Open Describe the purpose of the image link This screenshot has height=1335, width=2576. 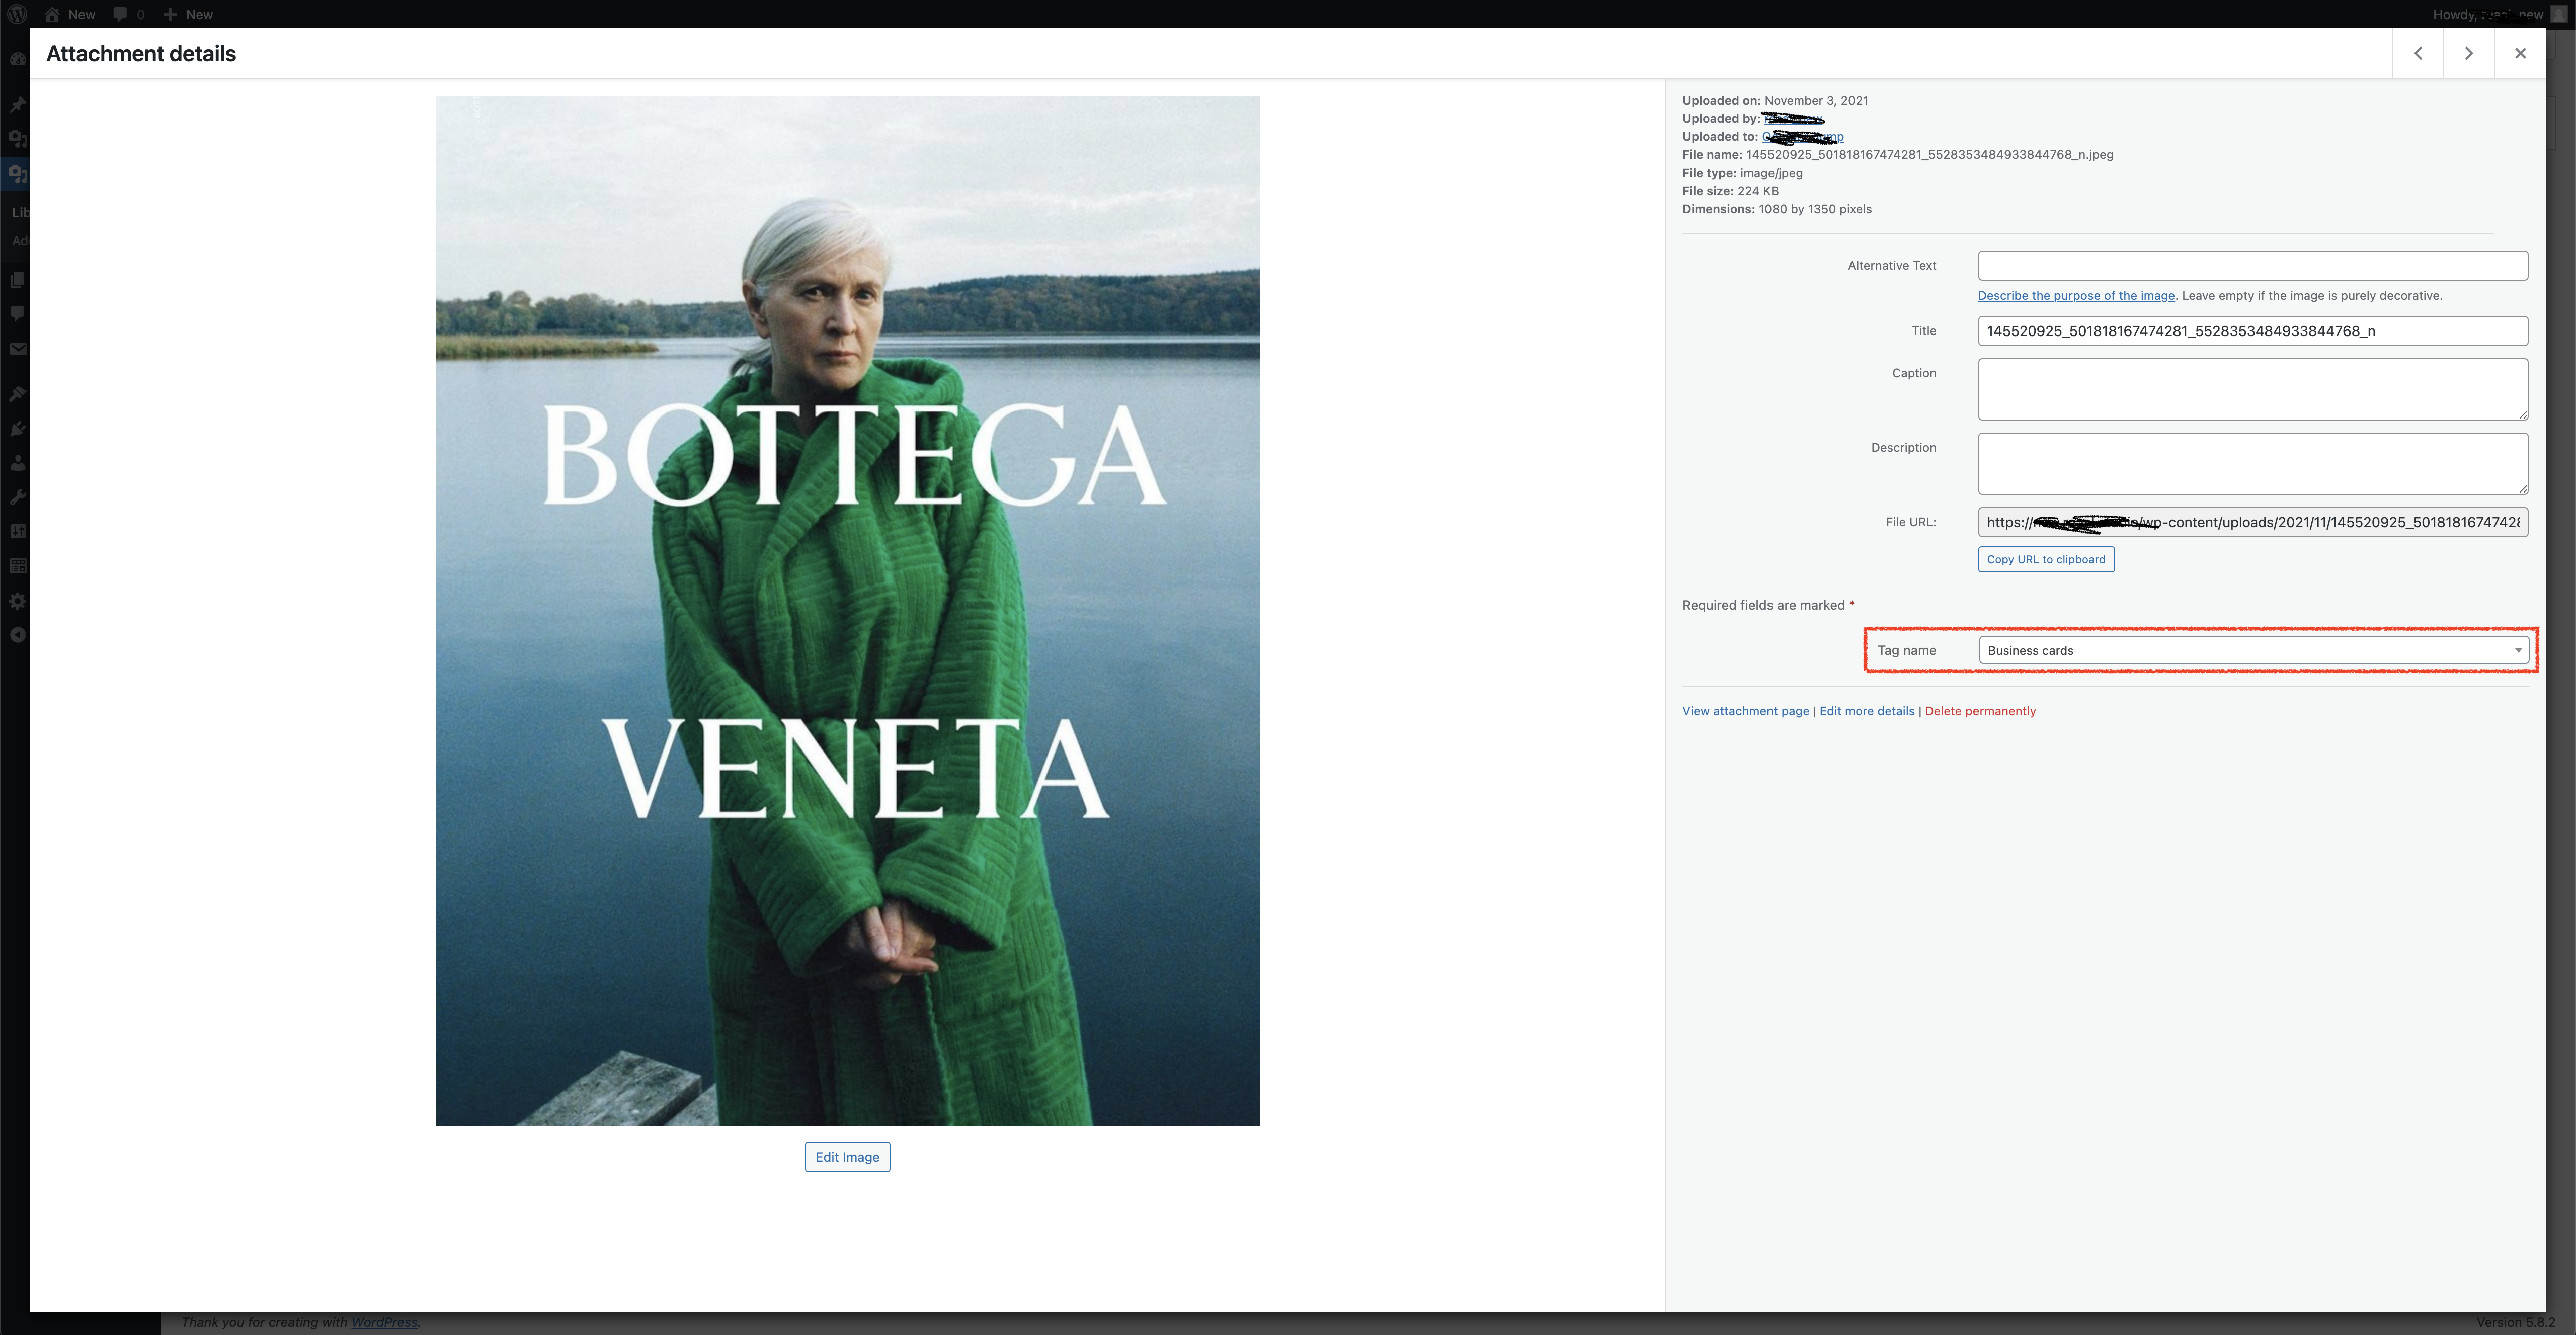click(2076, 295)
